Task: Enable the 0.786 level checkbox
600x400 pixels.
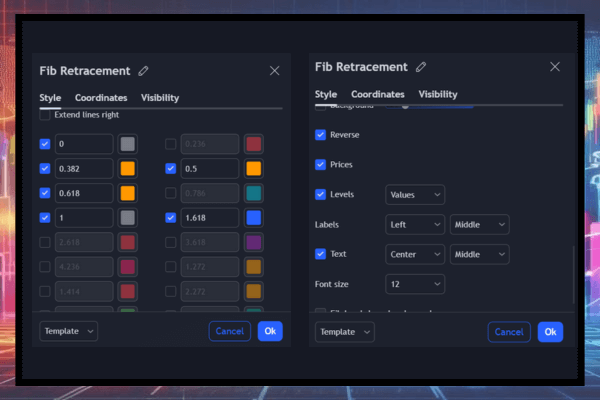Action: (x=170, y=193)
